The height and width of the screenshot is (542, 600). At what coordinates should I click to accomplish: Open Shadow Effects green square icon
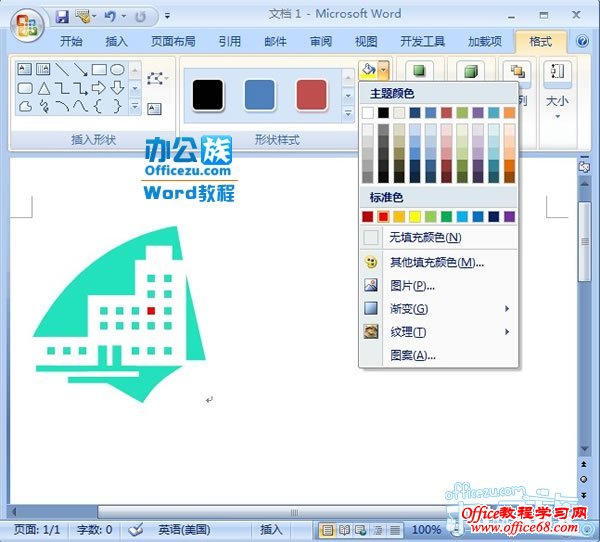419,71
